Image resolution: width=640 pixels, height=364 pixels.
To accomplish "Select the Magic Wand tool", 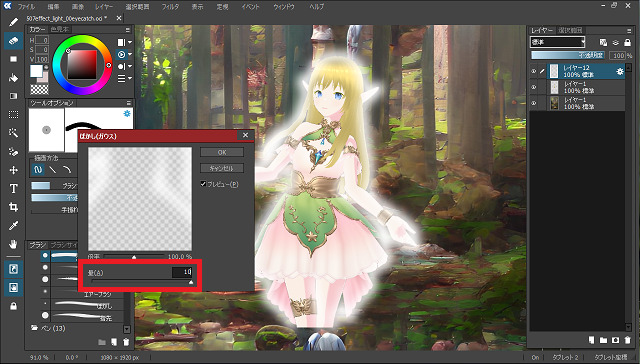I will click(13, 133).
